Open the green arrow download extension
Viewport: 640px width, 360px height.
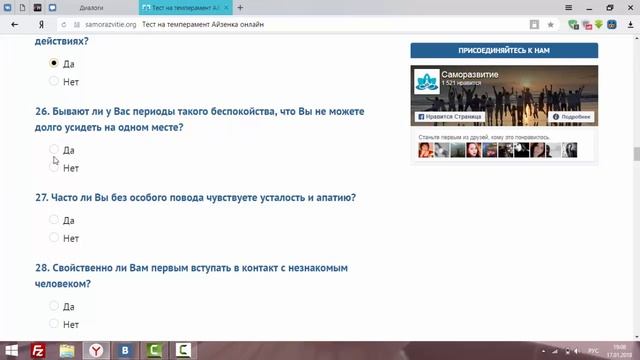coord(599,24)
